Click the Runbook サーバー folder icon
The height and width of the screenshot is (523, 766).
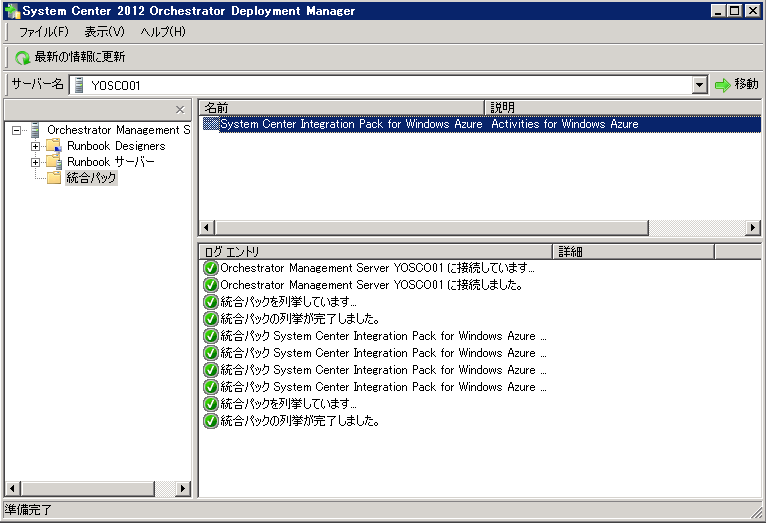pos(54,162)
